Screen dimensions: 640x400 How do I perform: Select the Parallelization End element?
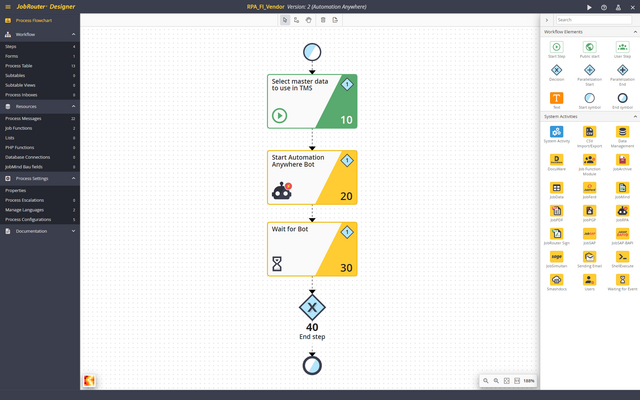click(x=622, y=70)
